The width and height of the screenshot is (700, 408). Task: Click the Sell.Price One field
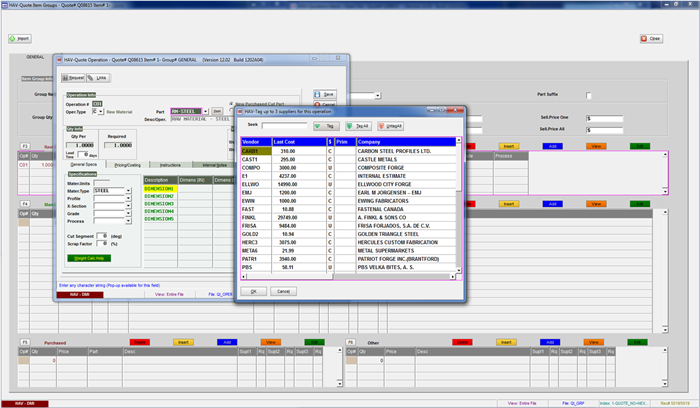pos(604,118)
